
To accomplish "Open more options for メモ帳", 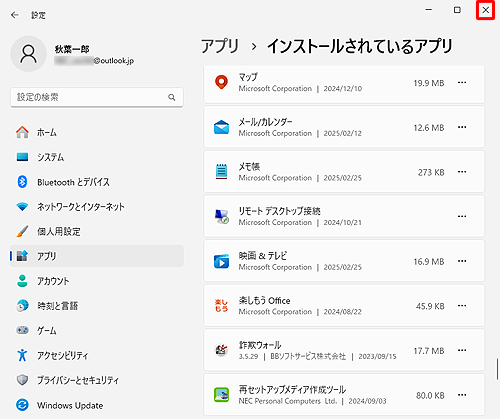I will tap(462, 172).
